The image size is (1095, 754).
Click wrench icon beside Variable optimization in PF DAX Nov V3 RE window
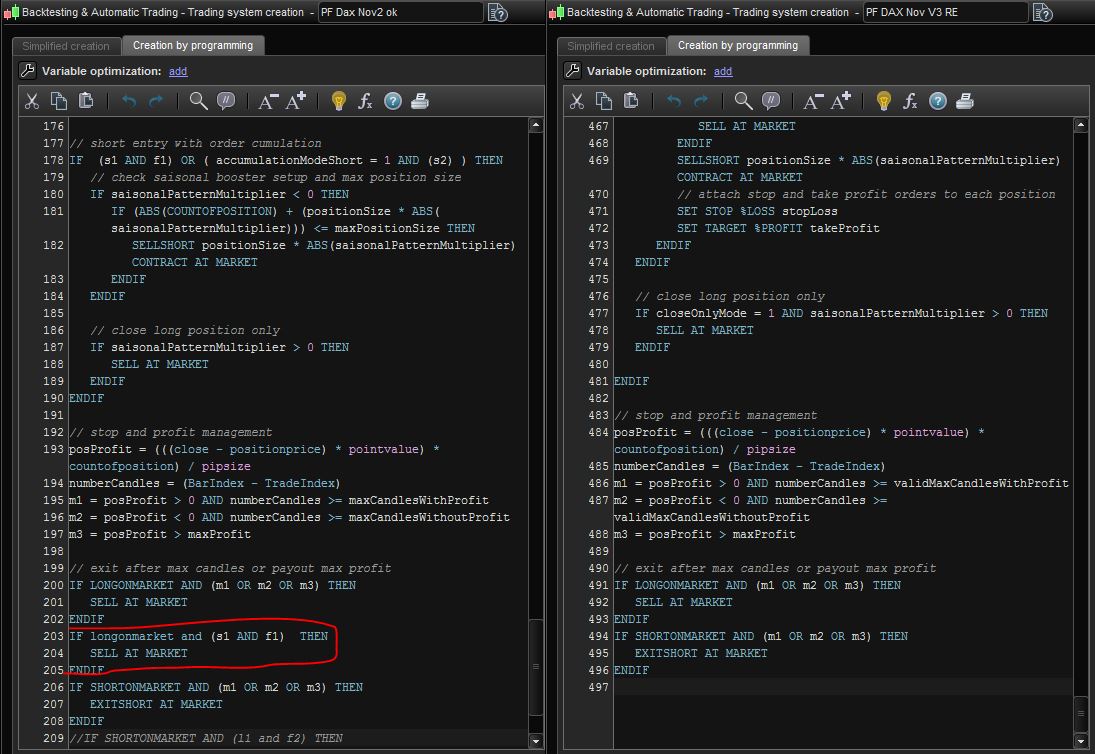(x=572, y=71)
